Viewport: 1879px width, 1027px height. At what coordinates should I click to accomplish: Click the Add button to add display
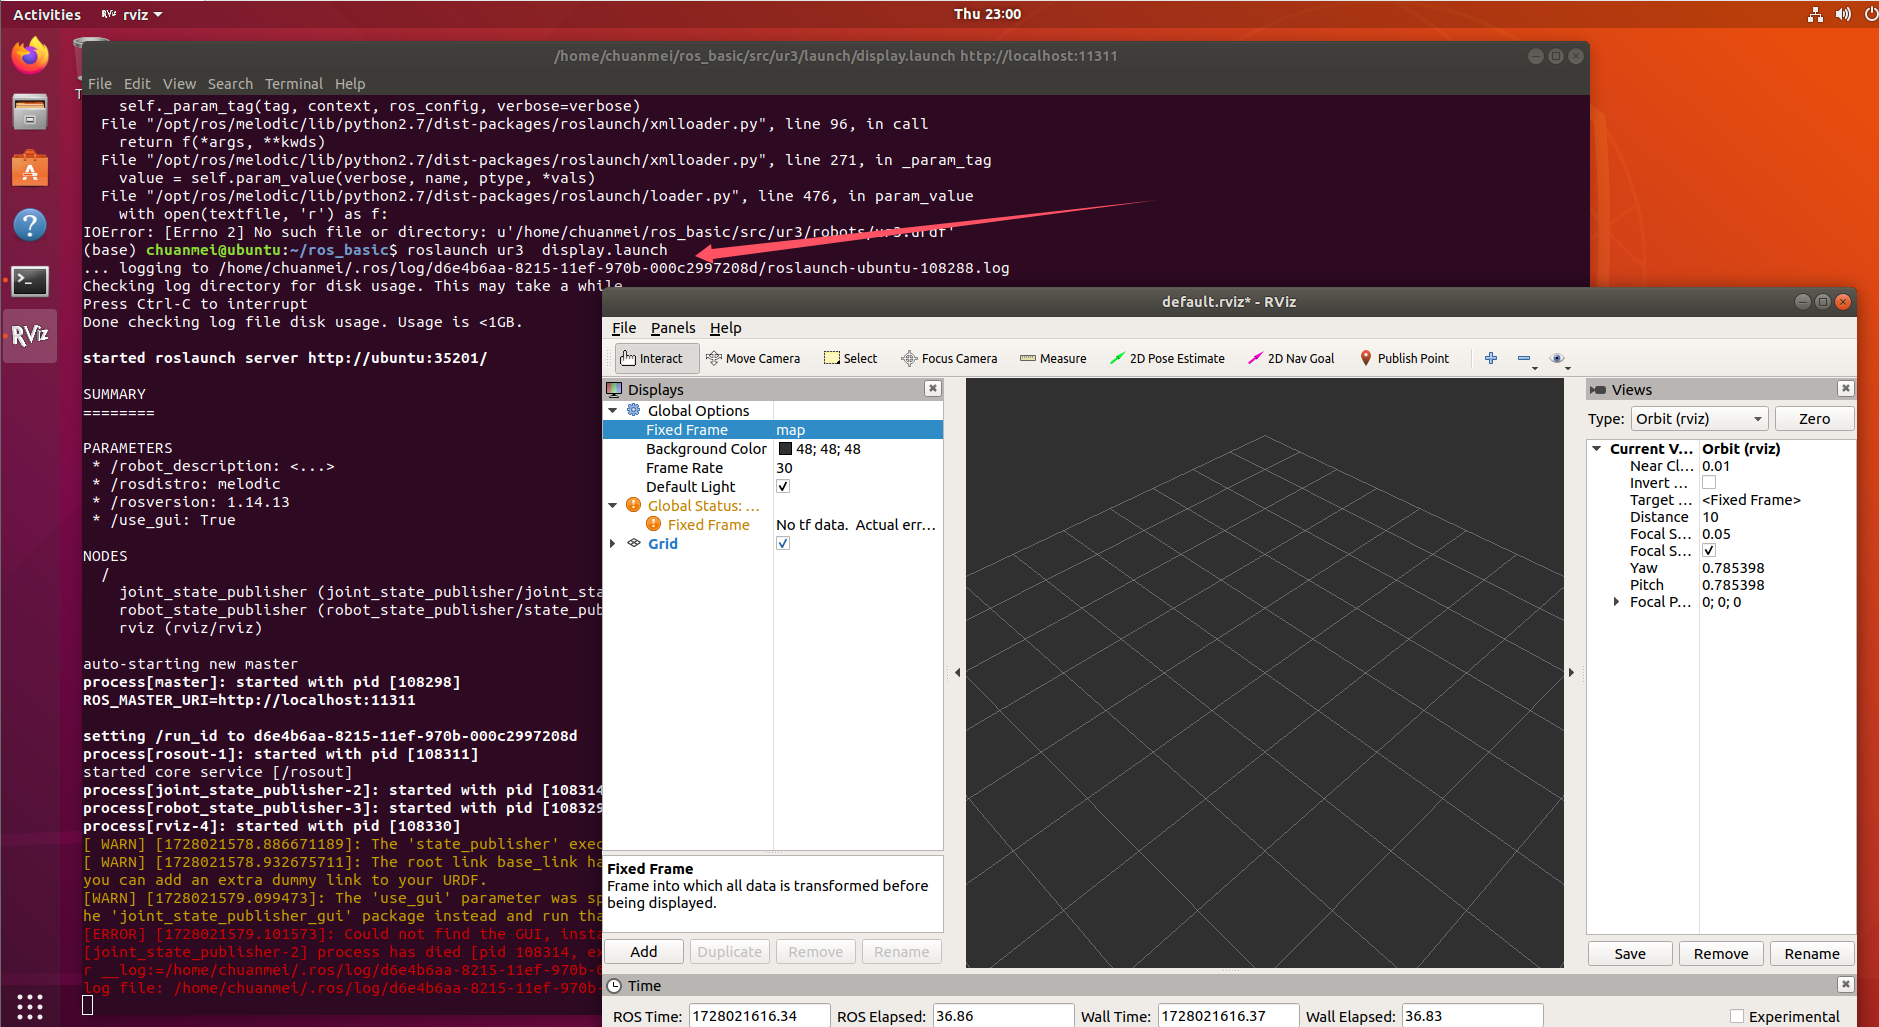click(643, 951)
